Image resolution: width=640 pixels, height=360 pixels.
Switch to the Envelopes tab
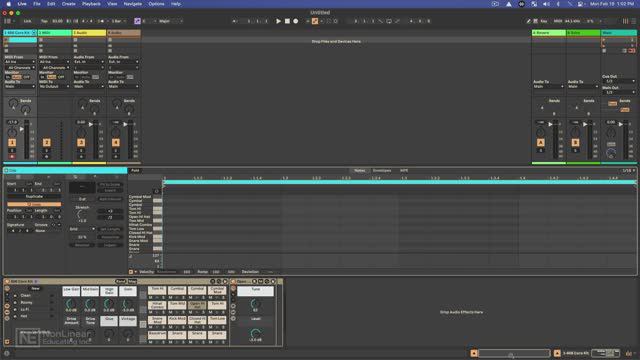pos(382,171)
